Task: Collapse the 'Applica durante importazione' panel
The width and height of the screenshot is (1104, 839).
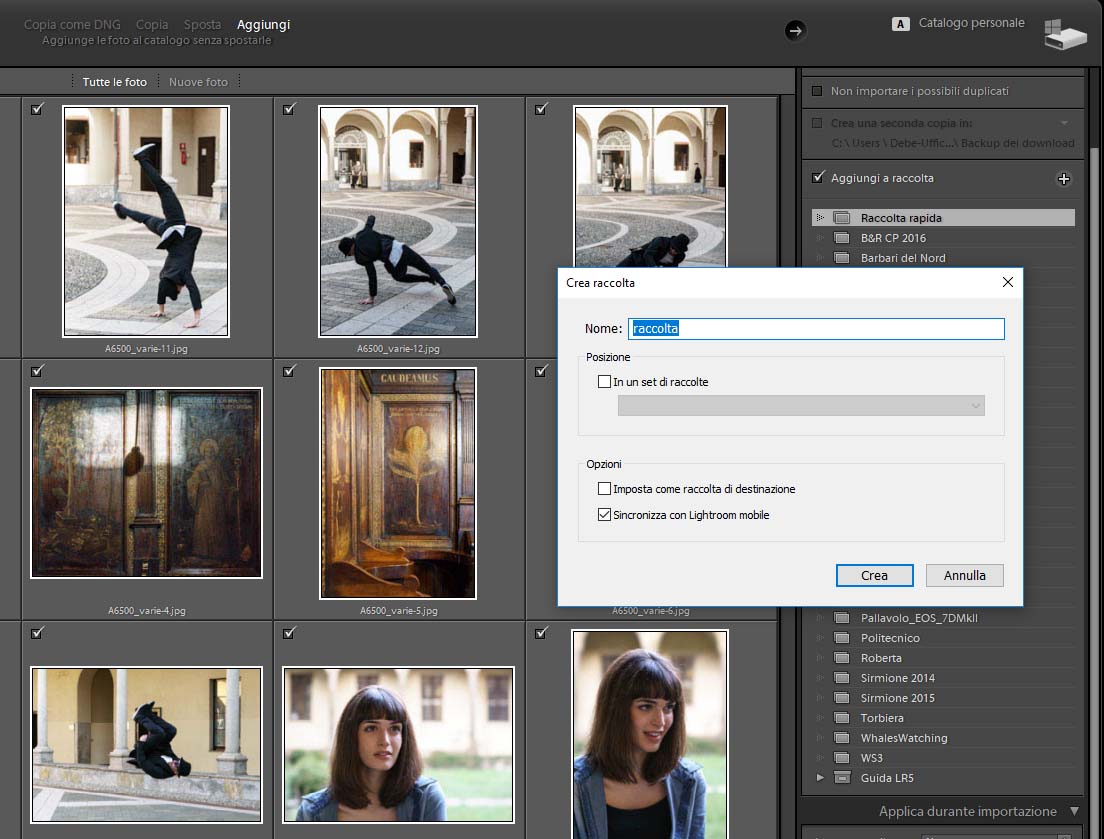Action: click(x=1074, y=811)
